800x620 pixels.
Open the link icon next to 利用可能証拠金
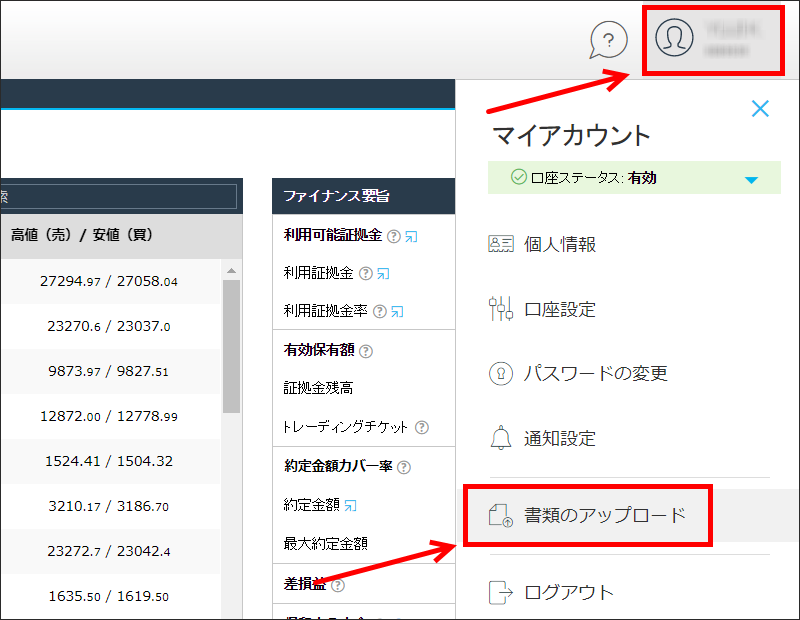tap(411, 236)
